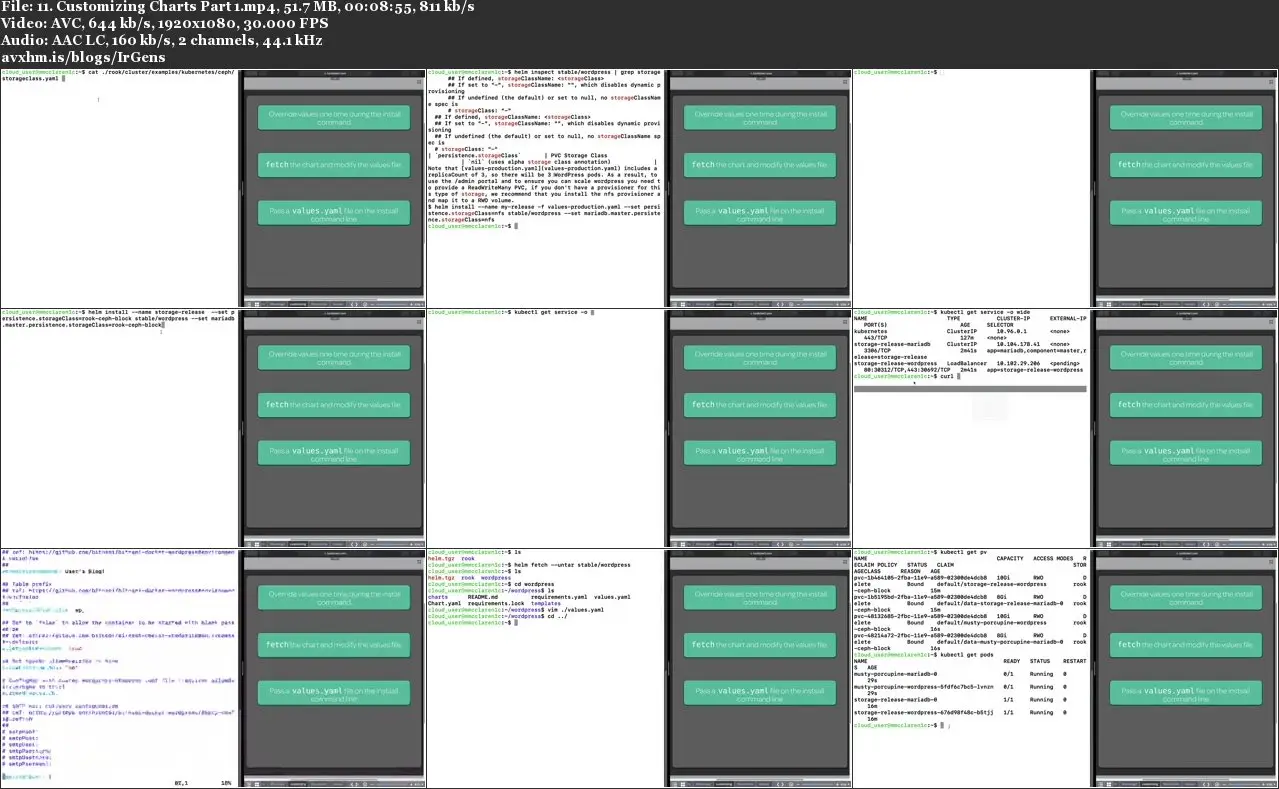1279x789 pixels.
Task: Click 'Override values' card in cat storageclass.yaml thumbnail
Action: pyautogui.click(x=334, y=118)
